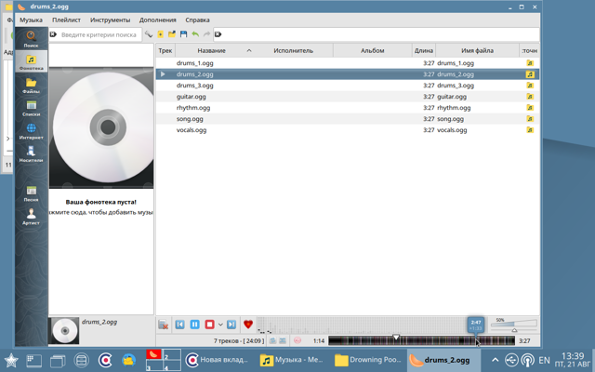Open the Поиск search sidebar tab

pos(31,39)
